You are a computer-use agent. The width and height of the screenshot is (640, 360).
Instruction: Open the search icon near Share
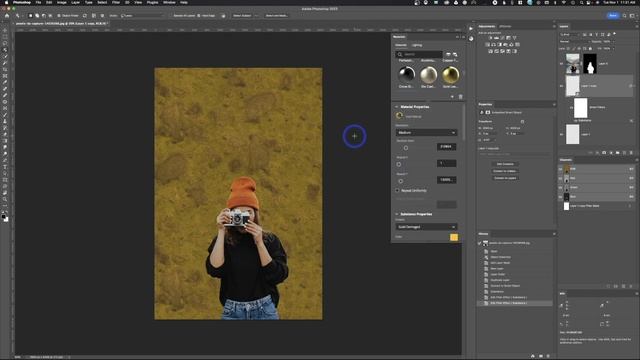click(624, 16)
